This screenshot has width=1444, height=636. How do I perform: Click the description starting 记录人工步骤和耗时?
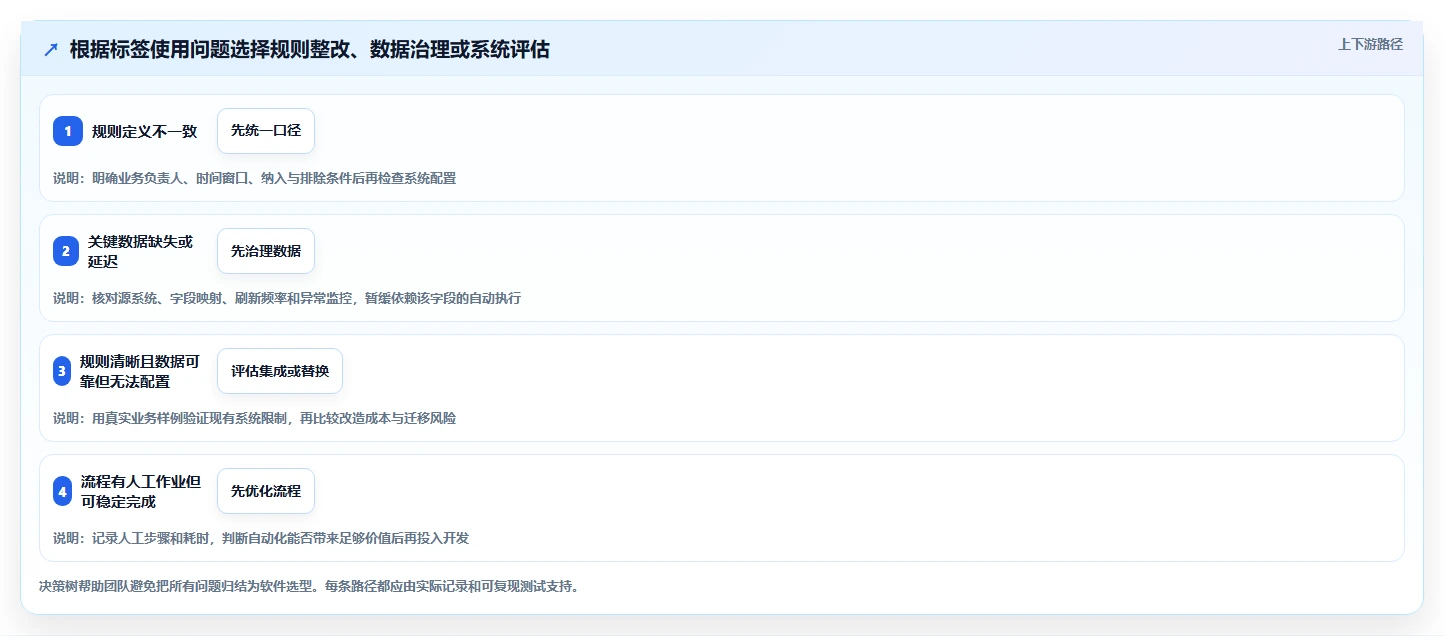coord(261,538)
